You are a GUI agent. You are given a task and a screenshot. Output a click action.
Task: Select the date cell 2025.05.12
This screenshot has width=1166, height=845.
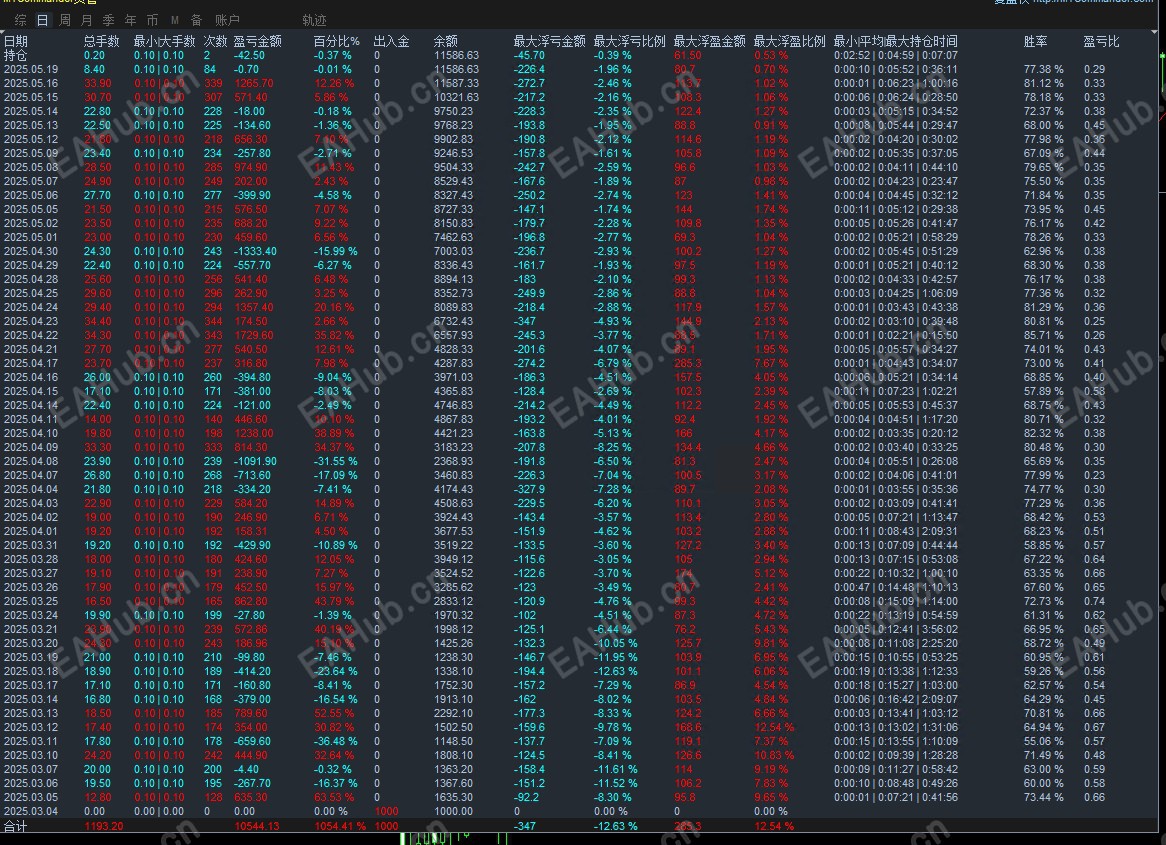click(30, 139)
